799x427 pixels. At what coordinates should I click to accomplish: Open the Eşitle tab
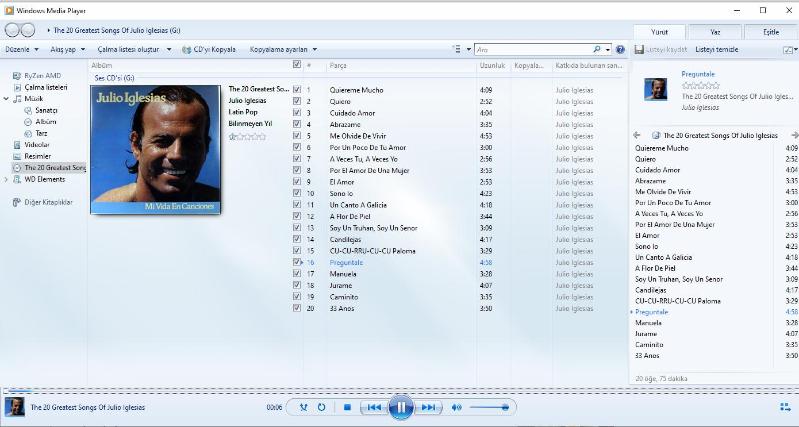(771, 32)
